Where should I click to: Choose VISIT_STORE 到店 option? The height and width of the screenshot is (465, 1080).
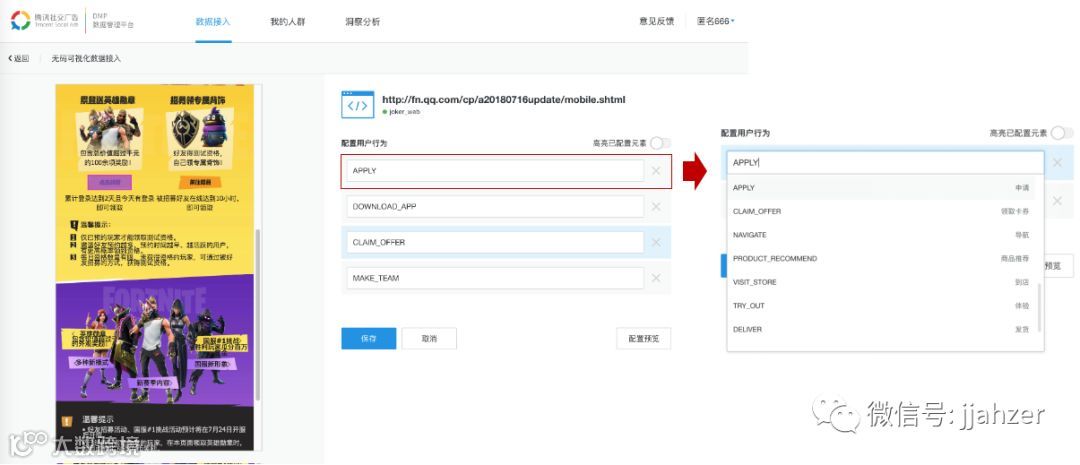pos(881,282)
